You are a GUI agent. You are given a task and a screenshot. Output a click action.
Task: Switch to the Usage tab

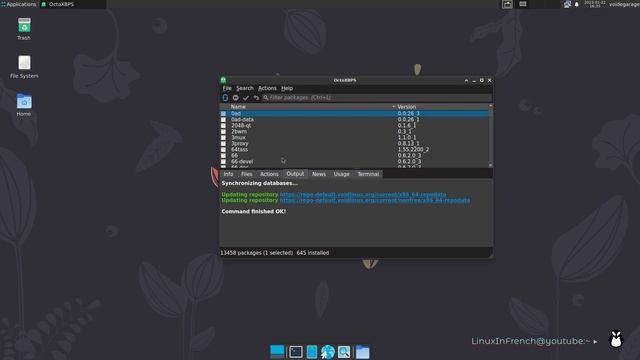point(341,174)
